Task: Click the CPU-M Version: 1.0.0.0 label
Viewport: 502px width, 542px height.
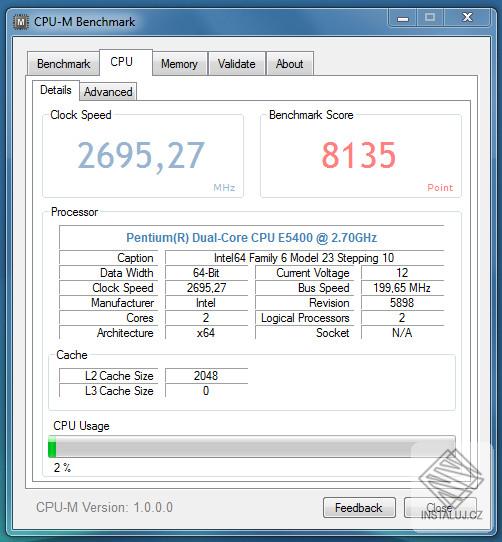Action: 104,507
